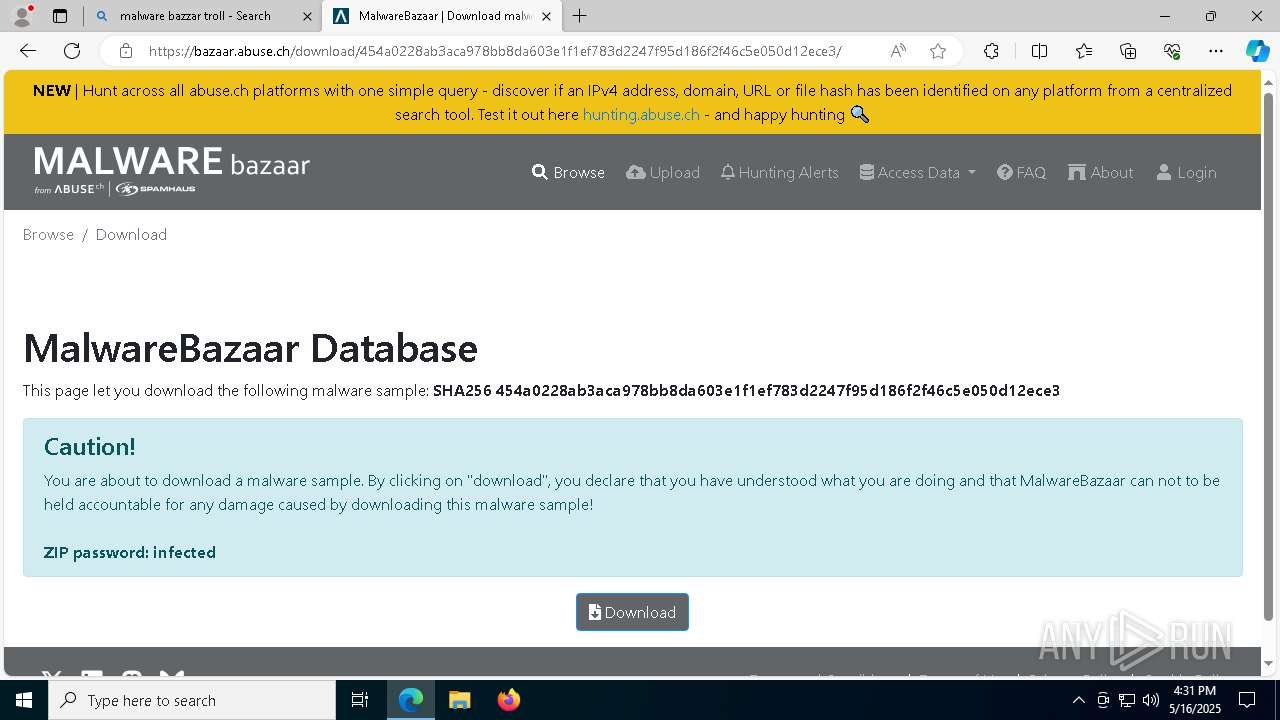Viewport: 1280px width, 720px height.
Task: Open Browser essentials icon
Action: click(1172, 51)
